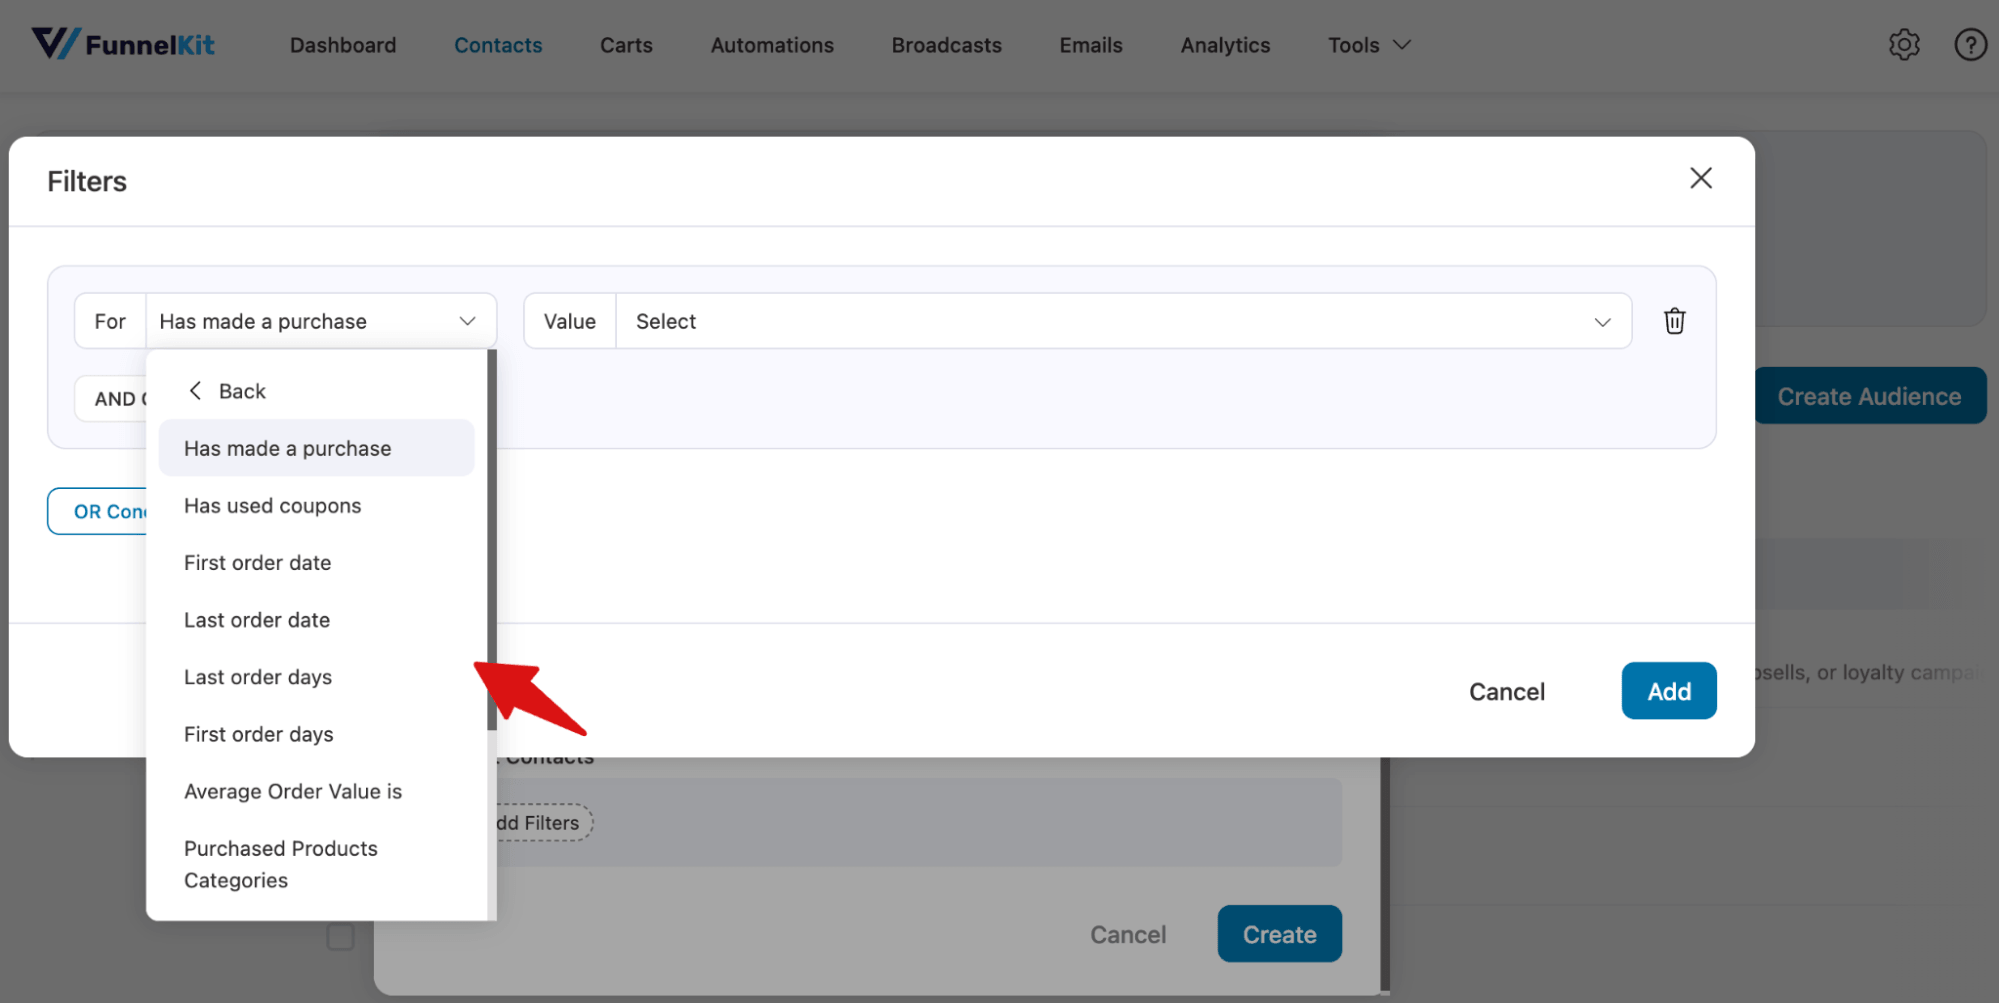
Task: Choose 'Has used coupons' option
Action: click(316, 506)
